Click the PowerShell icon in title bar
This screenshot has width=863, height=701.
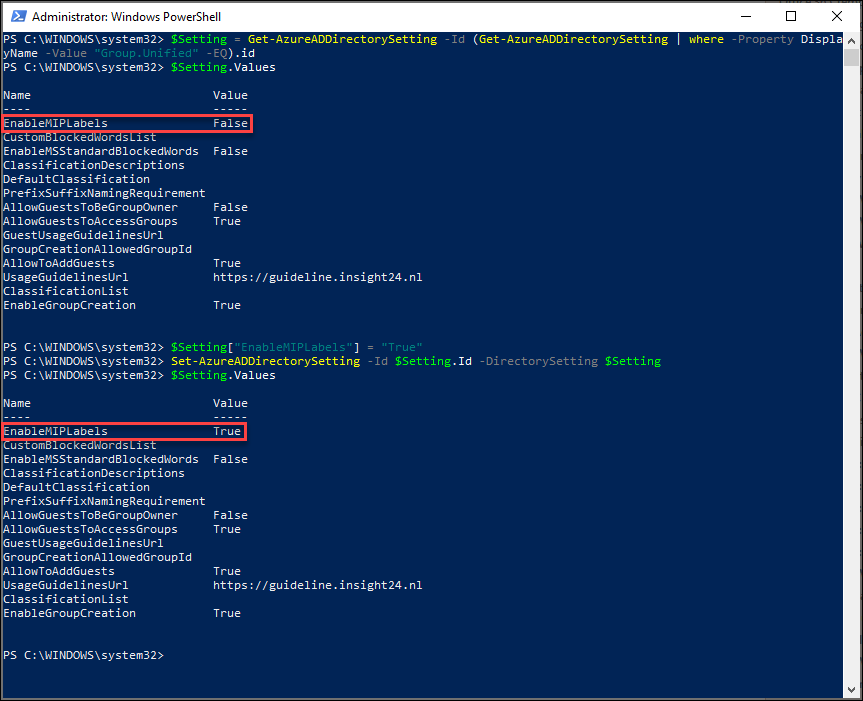[x=16, y=17]
